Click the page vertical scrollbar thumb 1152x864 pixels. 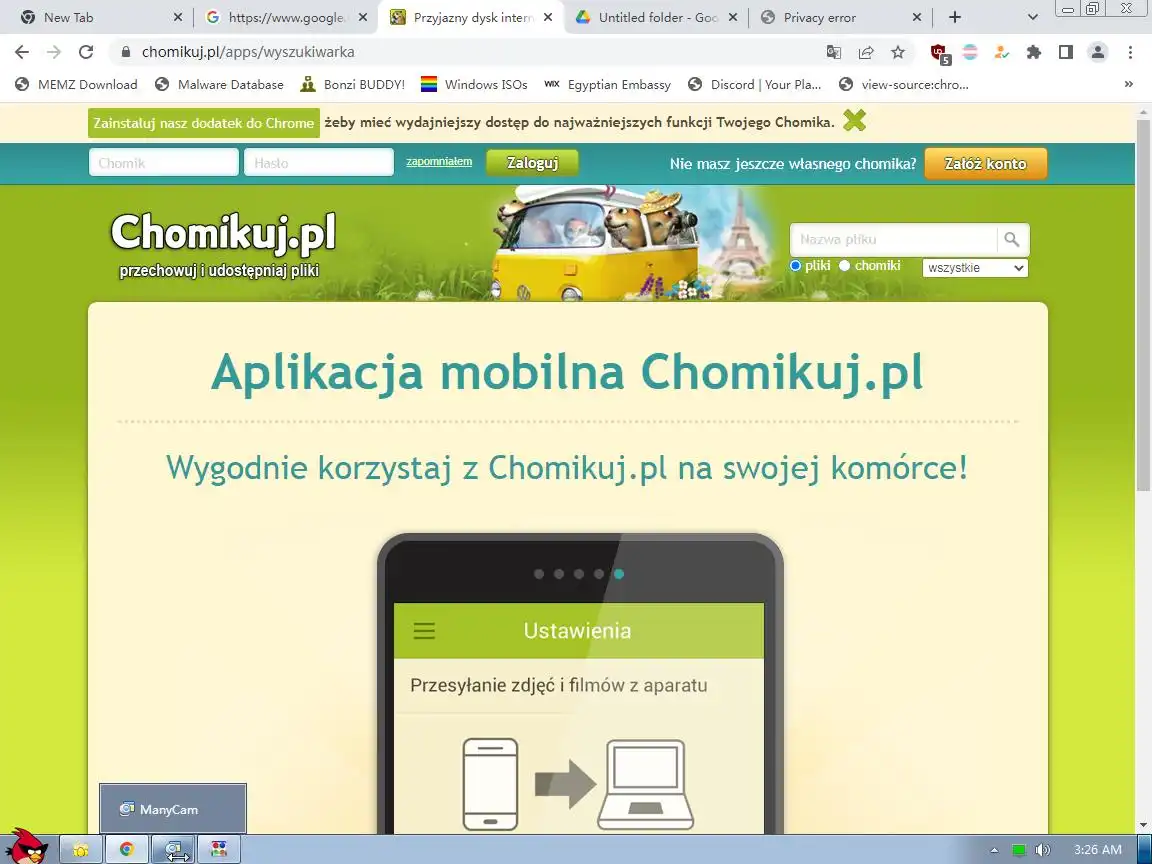tap(1143, 304)
